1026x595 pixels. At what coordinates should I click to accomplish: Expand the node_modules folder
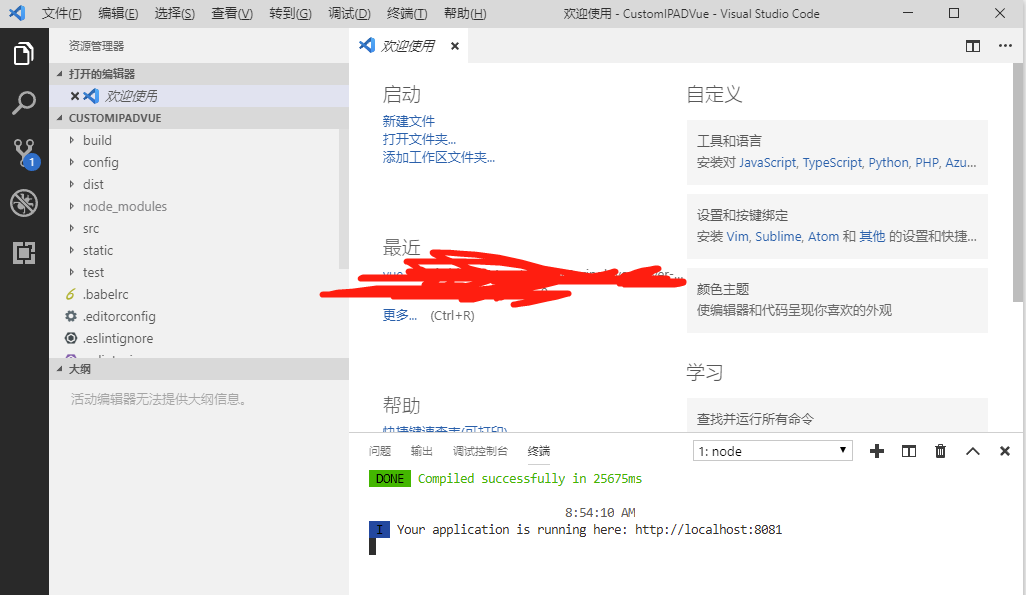click(72, 206)
